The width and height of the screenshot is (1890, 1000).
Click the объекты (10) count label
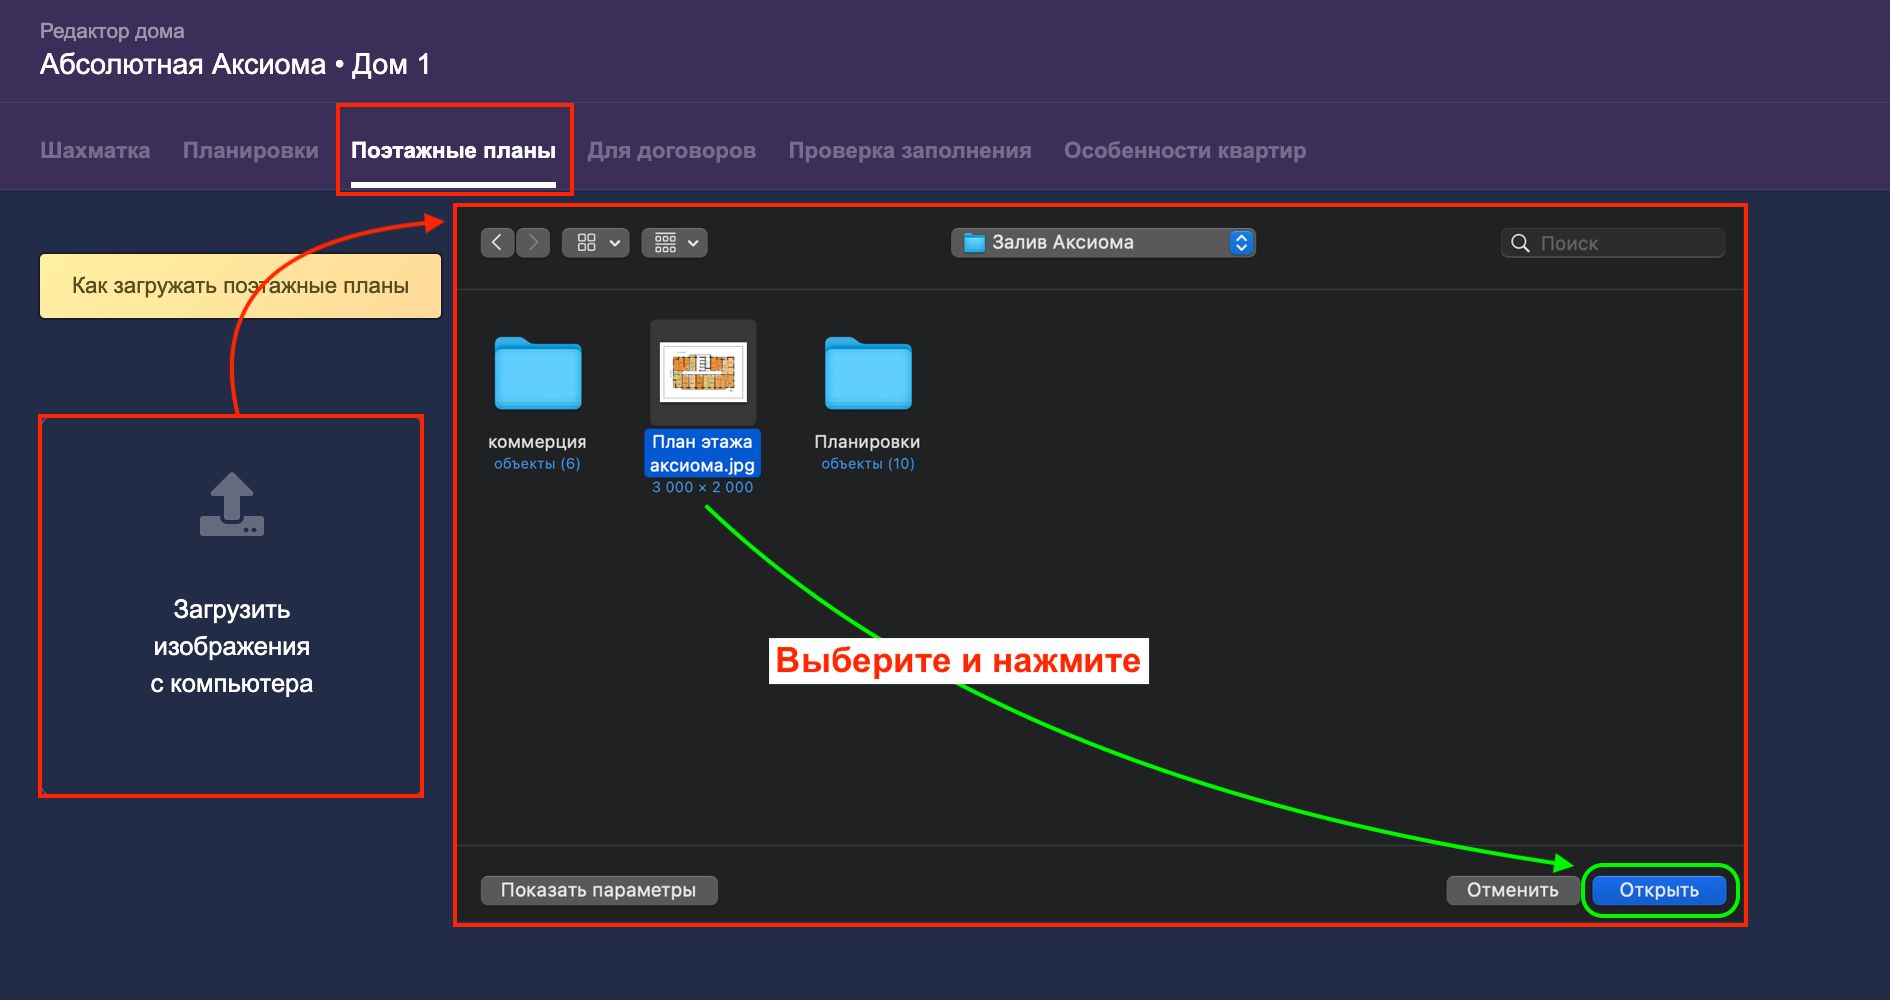[x=868, y=463]
